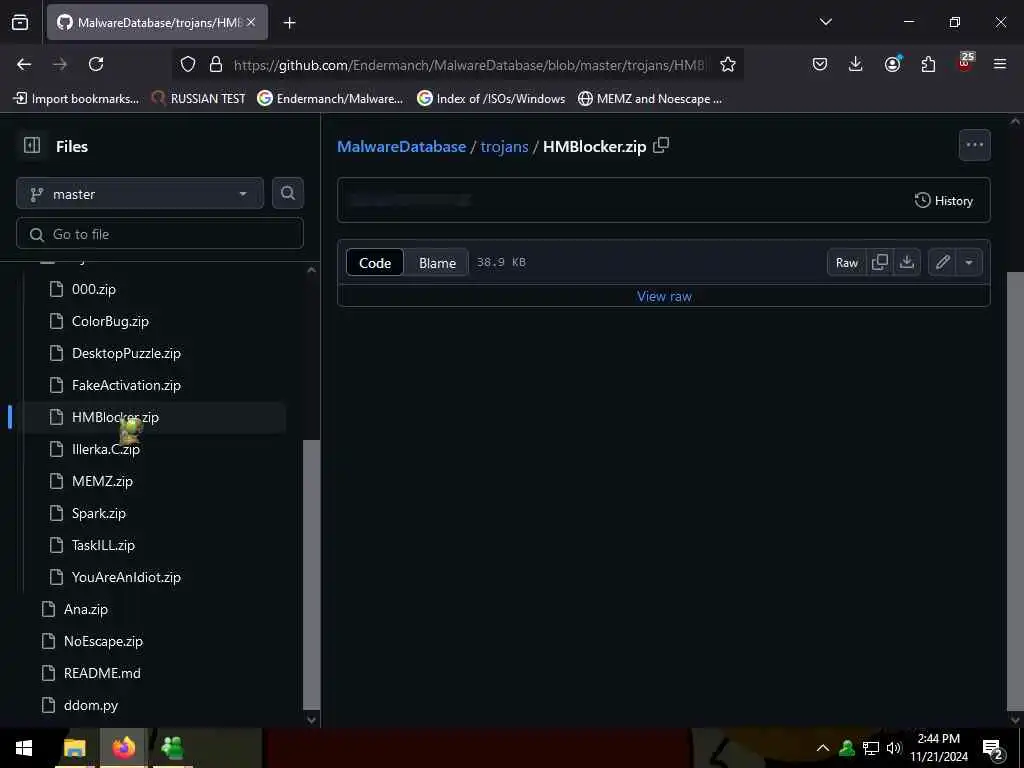The width and height of the screenshot is (1024, 768).
Task: Open a new browser tab plus button
Action: pos(289,23)
